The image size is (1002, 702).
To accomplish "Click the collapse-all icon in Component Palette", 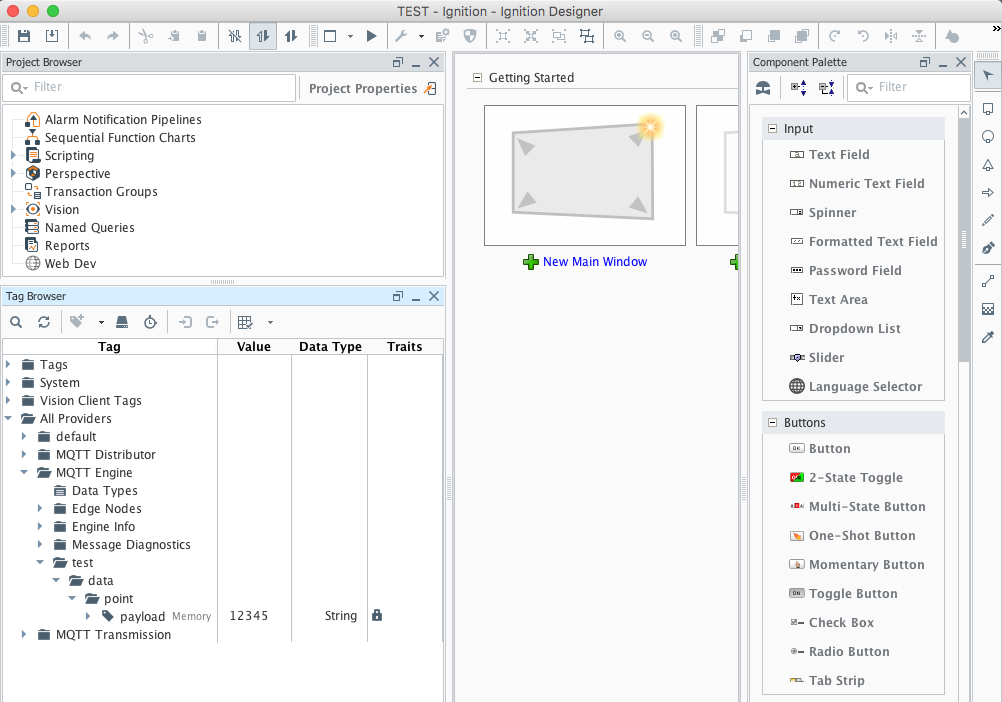I will click(826, 88).
